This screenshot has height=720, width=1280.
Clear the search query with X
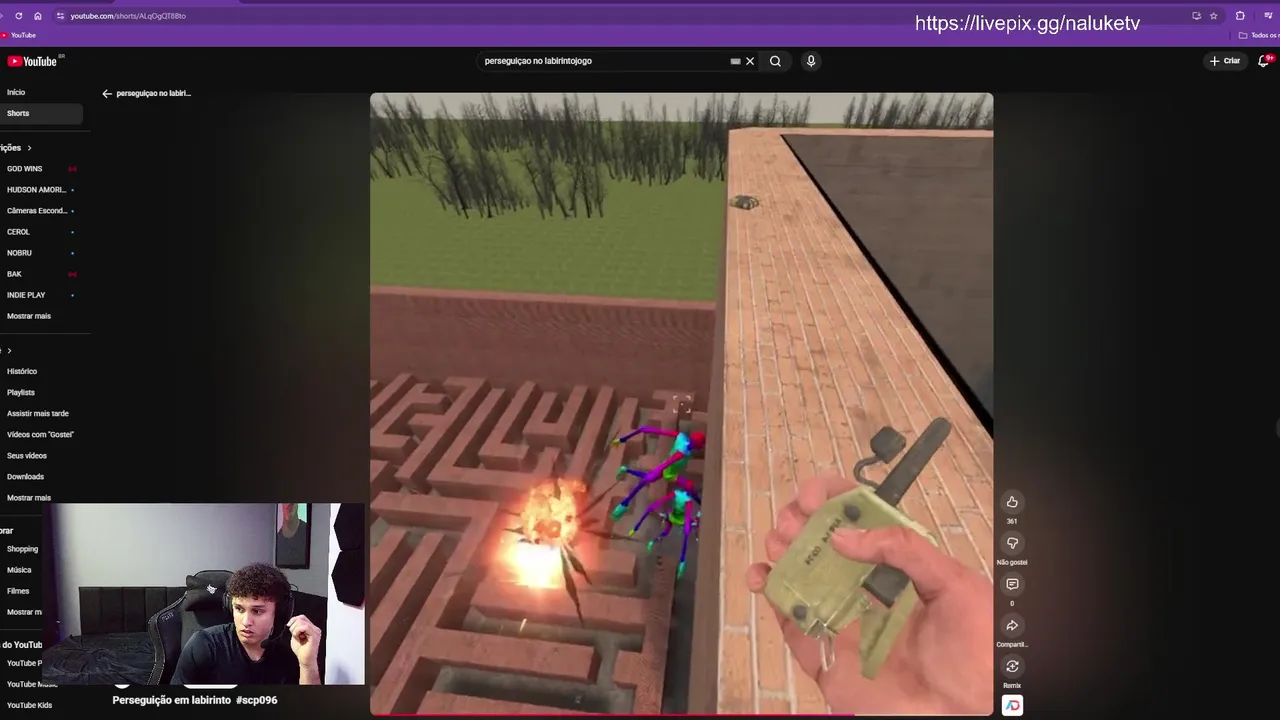(x=750, y=61)
